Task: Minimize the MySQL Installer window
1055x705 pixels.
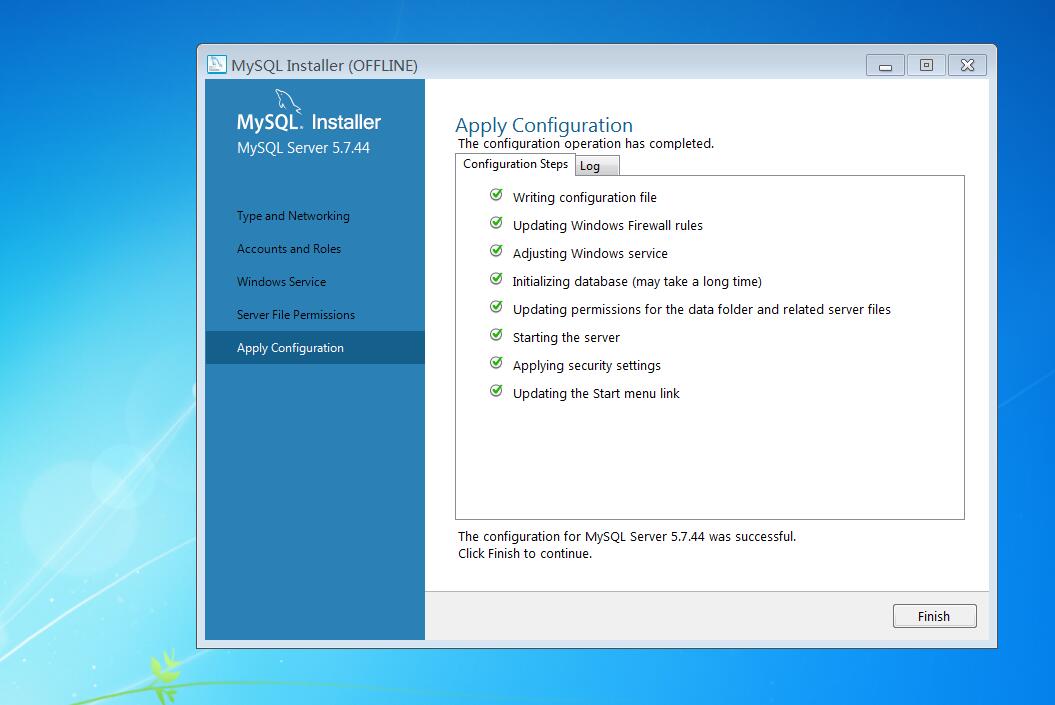Action: (x=885, y=65)
